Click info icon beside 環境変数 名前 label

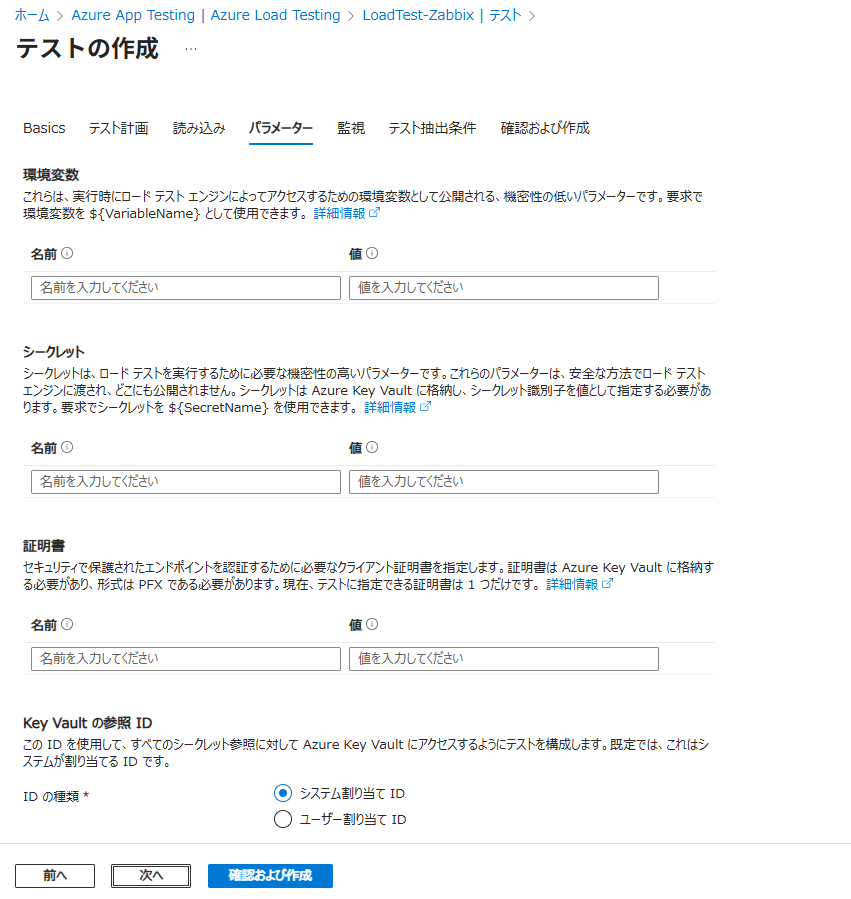67,254
